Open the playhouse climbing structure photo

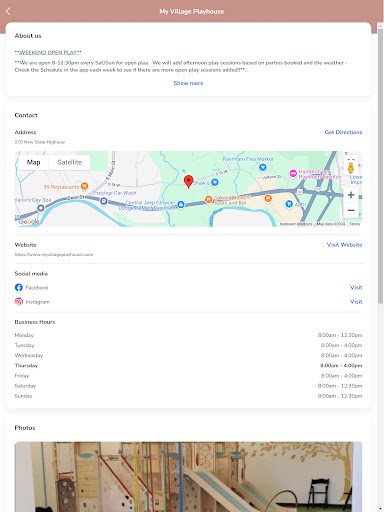[188, 477]
